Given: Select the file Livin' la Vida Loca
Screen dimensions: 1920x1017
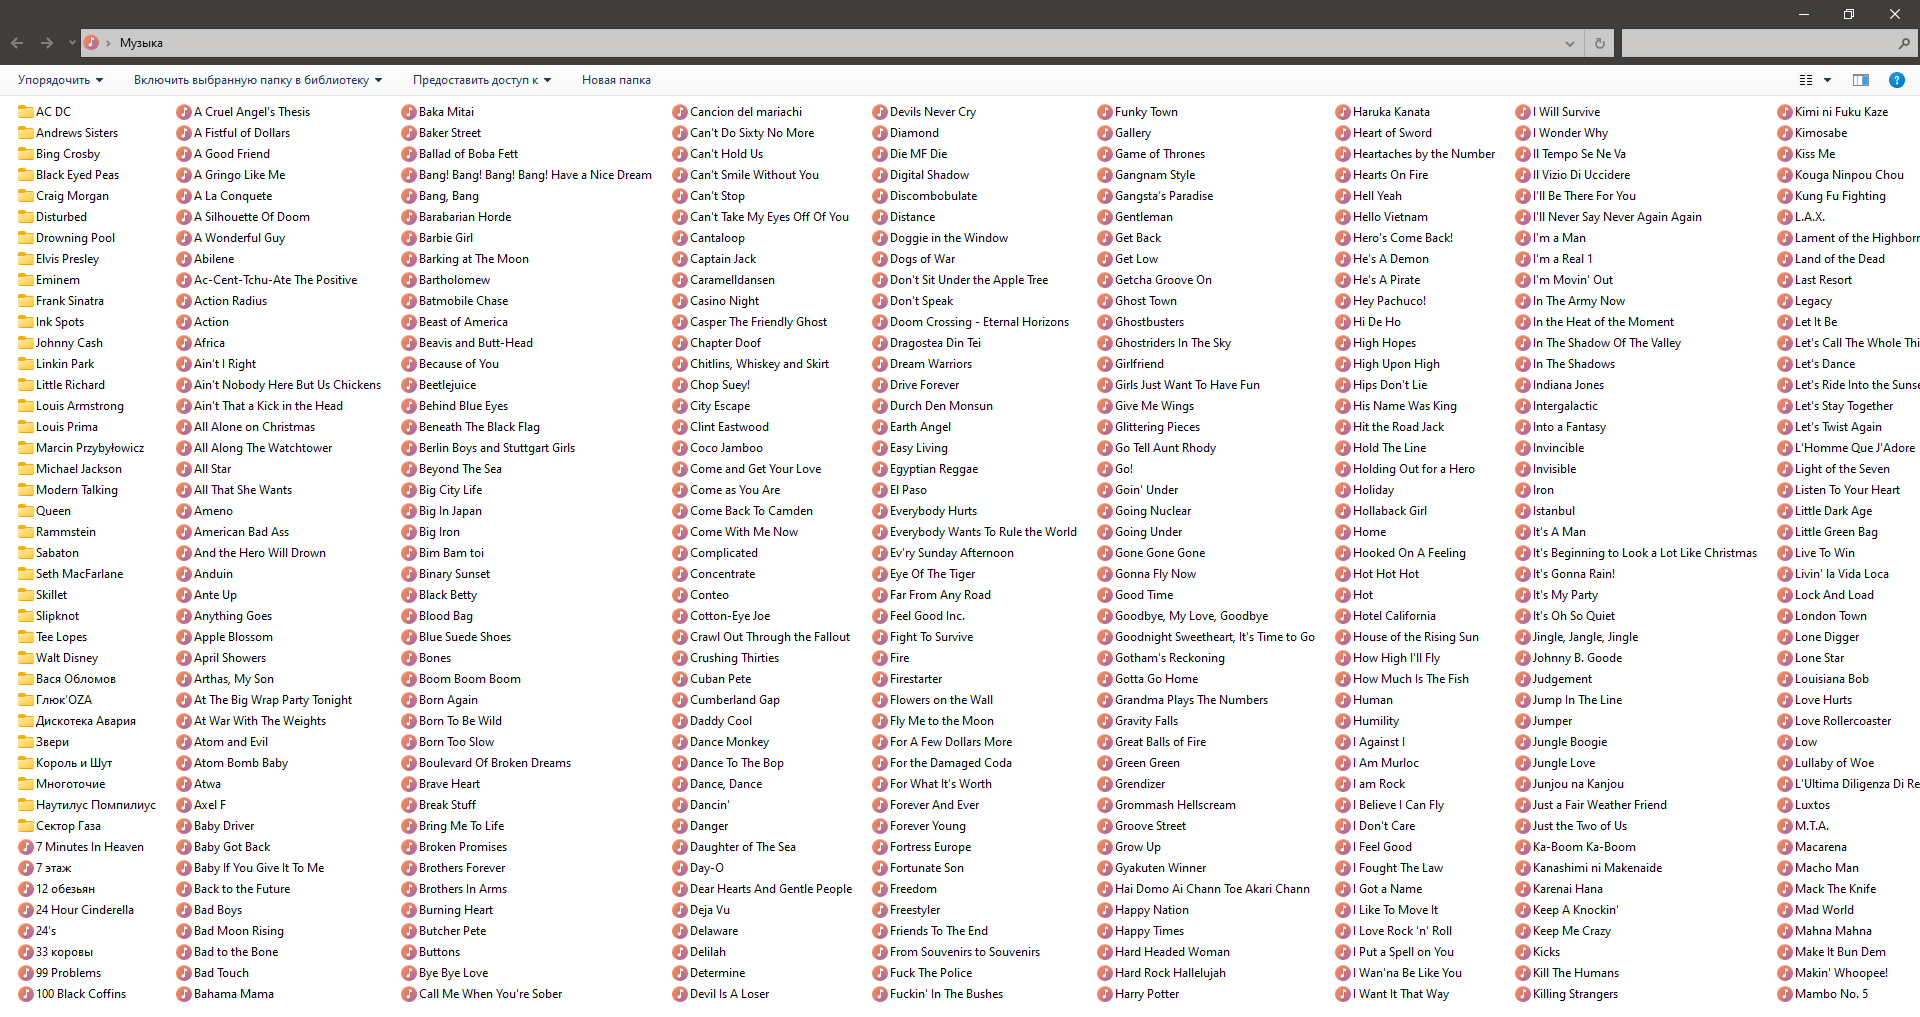Looking at the screenshot, I should tap(1833, 574).
